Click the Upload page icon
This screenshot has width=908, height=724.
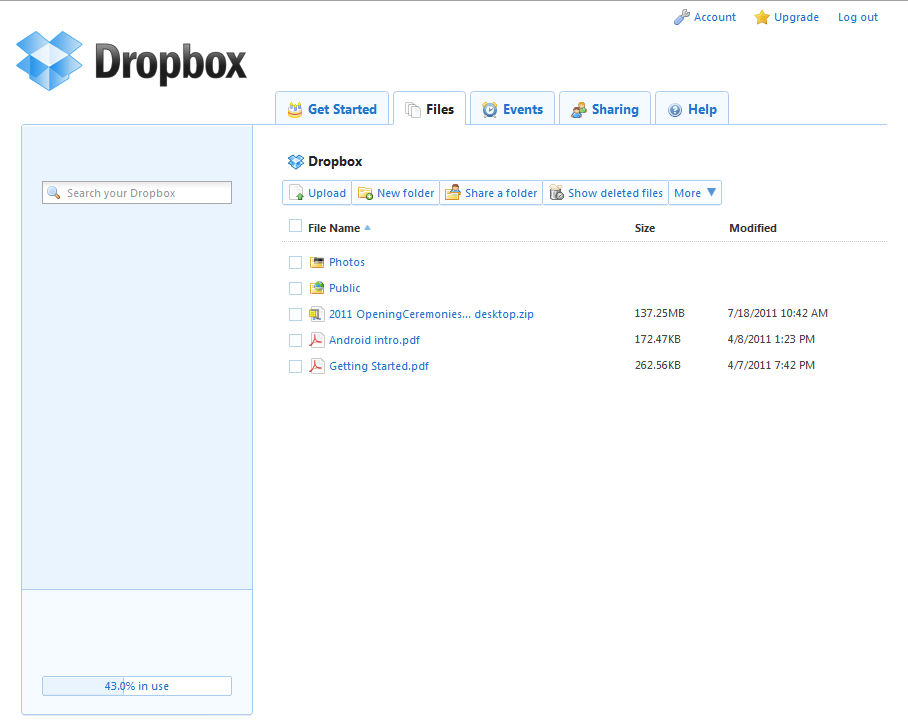tap(296, 193)
